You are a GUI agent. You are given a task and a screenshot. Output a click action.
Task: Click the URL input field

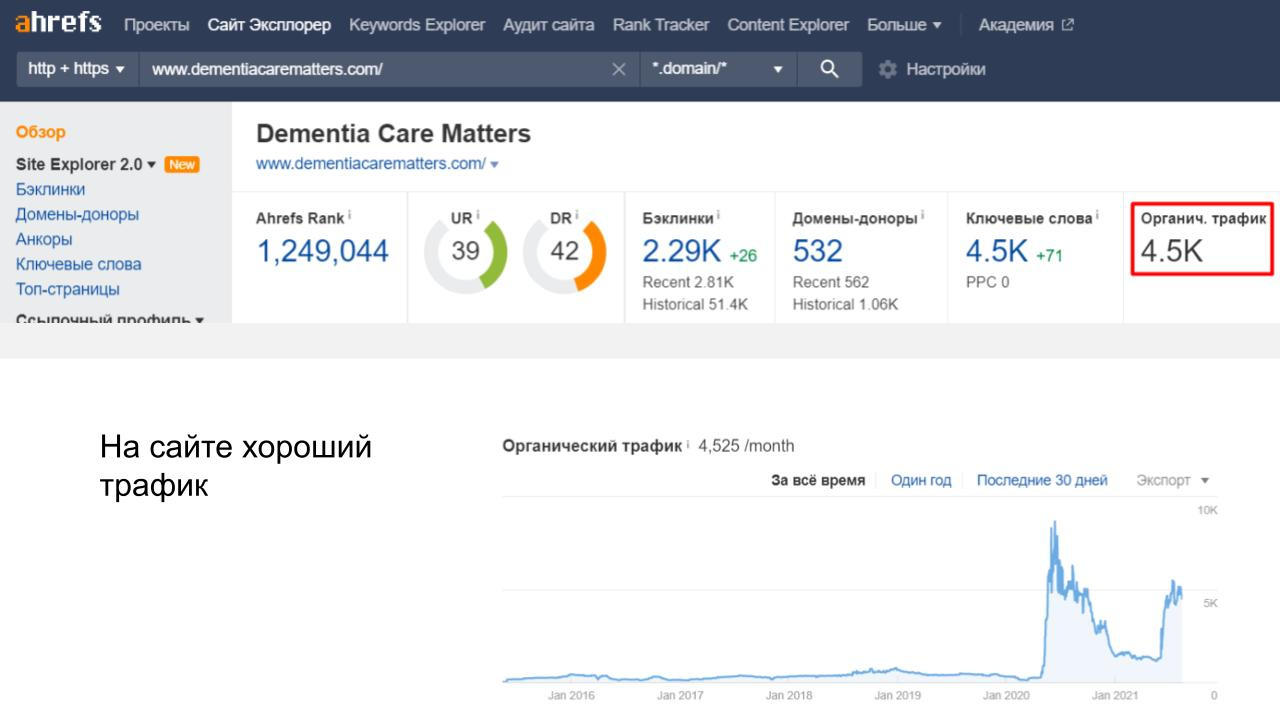pos(370,69)
